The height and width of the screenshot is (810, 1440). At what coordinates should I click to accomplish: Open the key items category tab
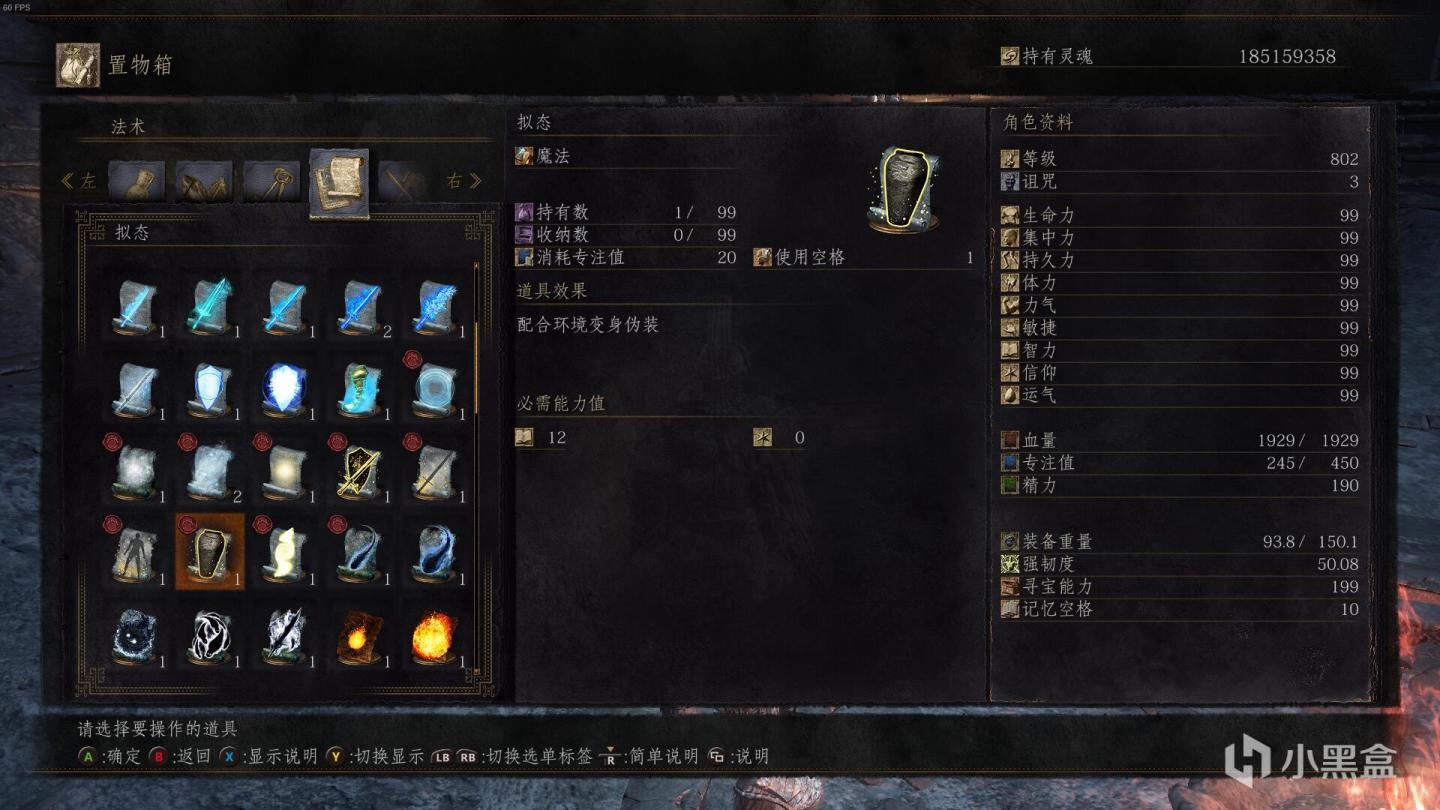(271, 182)
